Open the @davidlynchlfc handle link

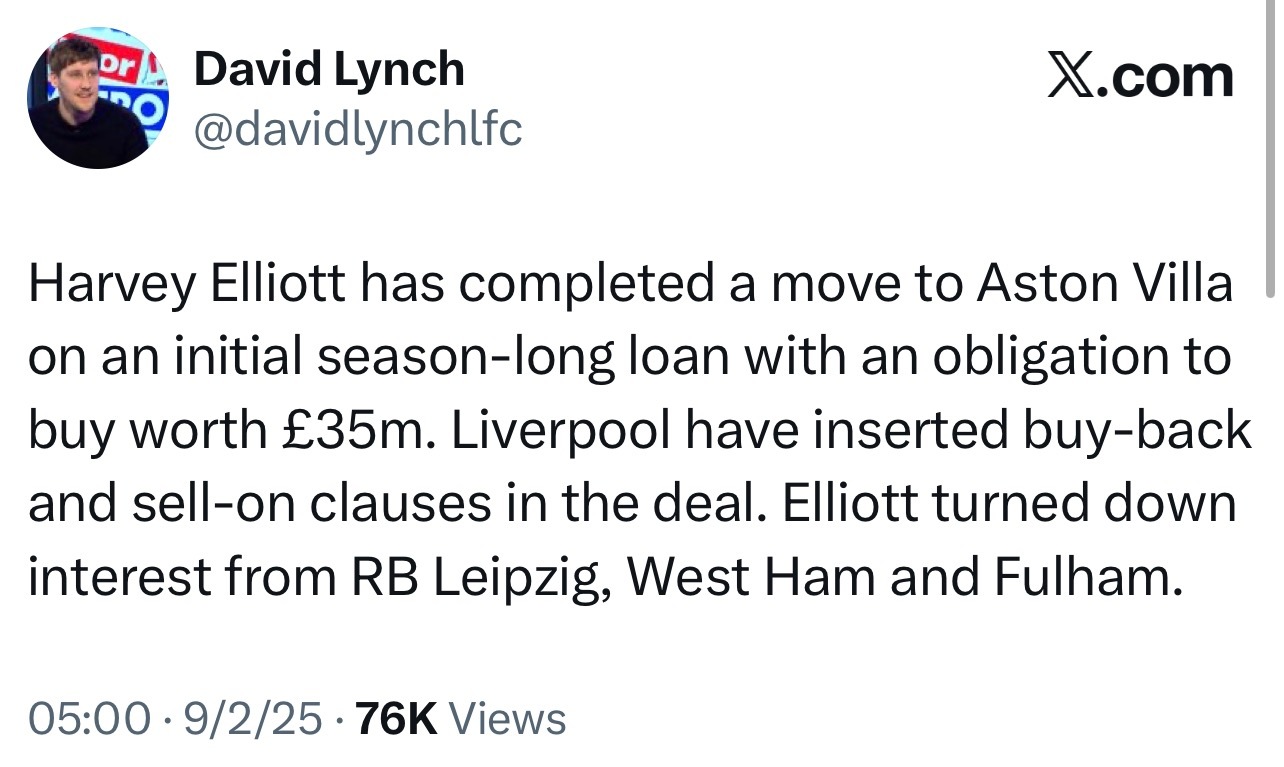(x=357, y=129)
